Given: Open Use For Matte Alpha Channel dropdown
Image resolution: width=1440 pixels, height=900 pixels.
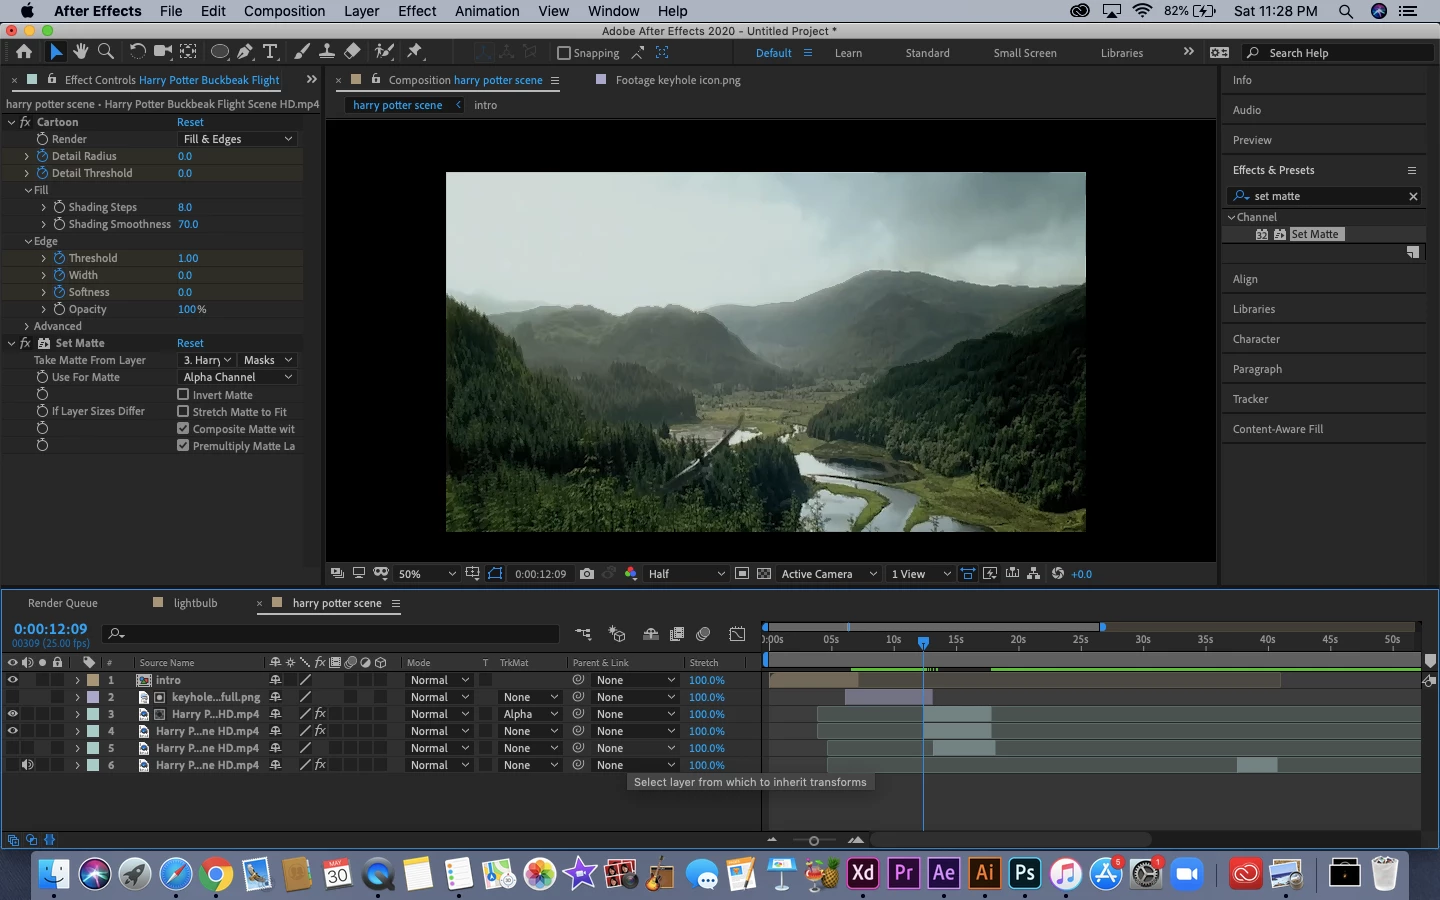Looking at the screenshot, I should [238, 377].
